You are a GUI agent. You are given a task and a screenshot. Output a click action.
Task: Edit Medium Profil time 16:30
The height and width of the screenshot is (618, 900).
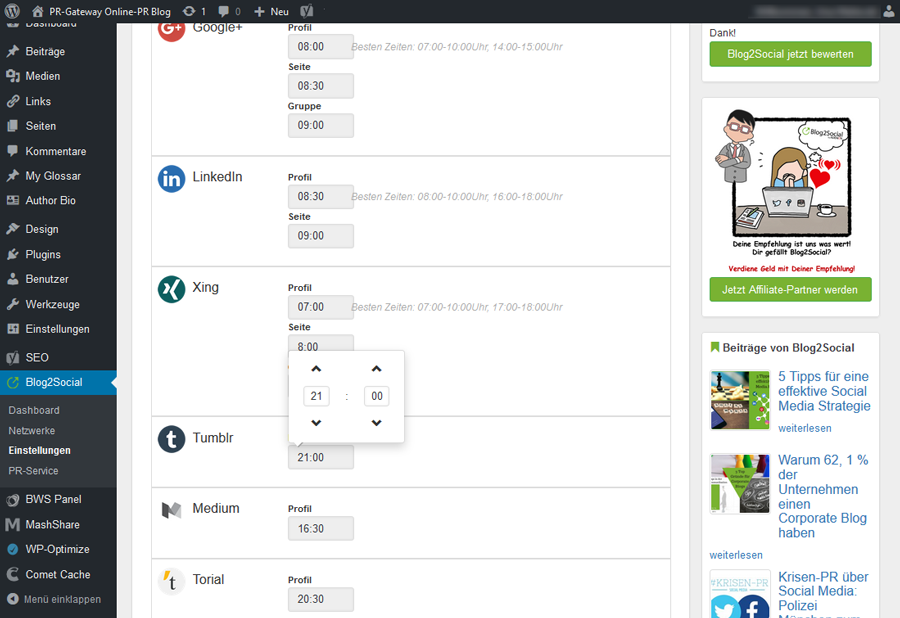tap(321, 528)
